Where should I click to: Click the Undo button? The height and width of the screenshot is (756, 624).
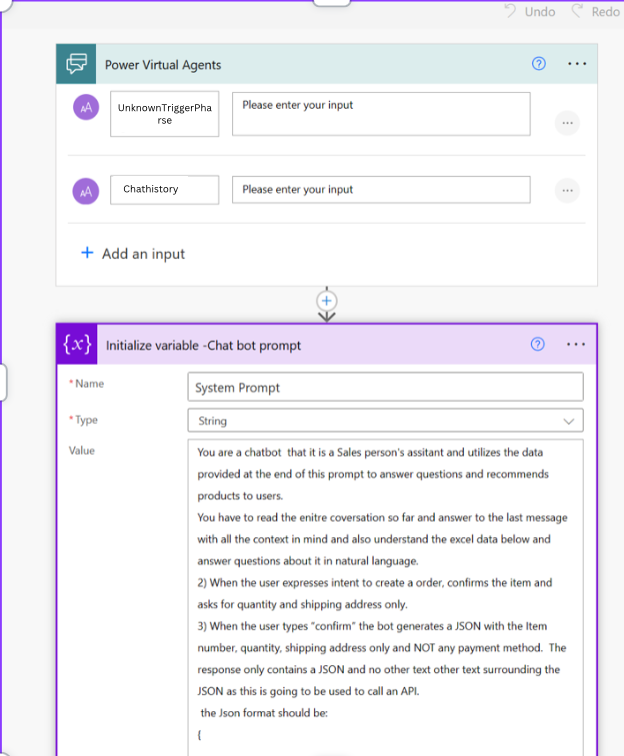(x=530, y=11)
